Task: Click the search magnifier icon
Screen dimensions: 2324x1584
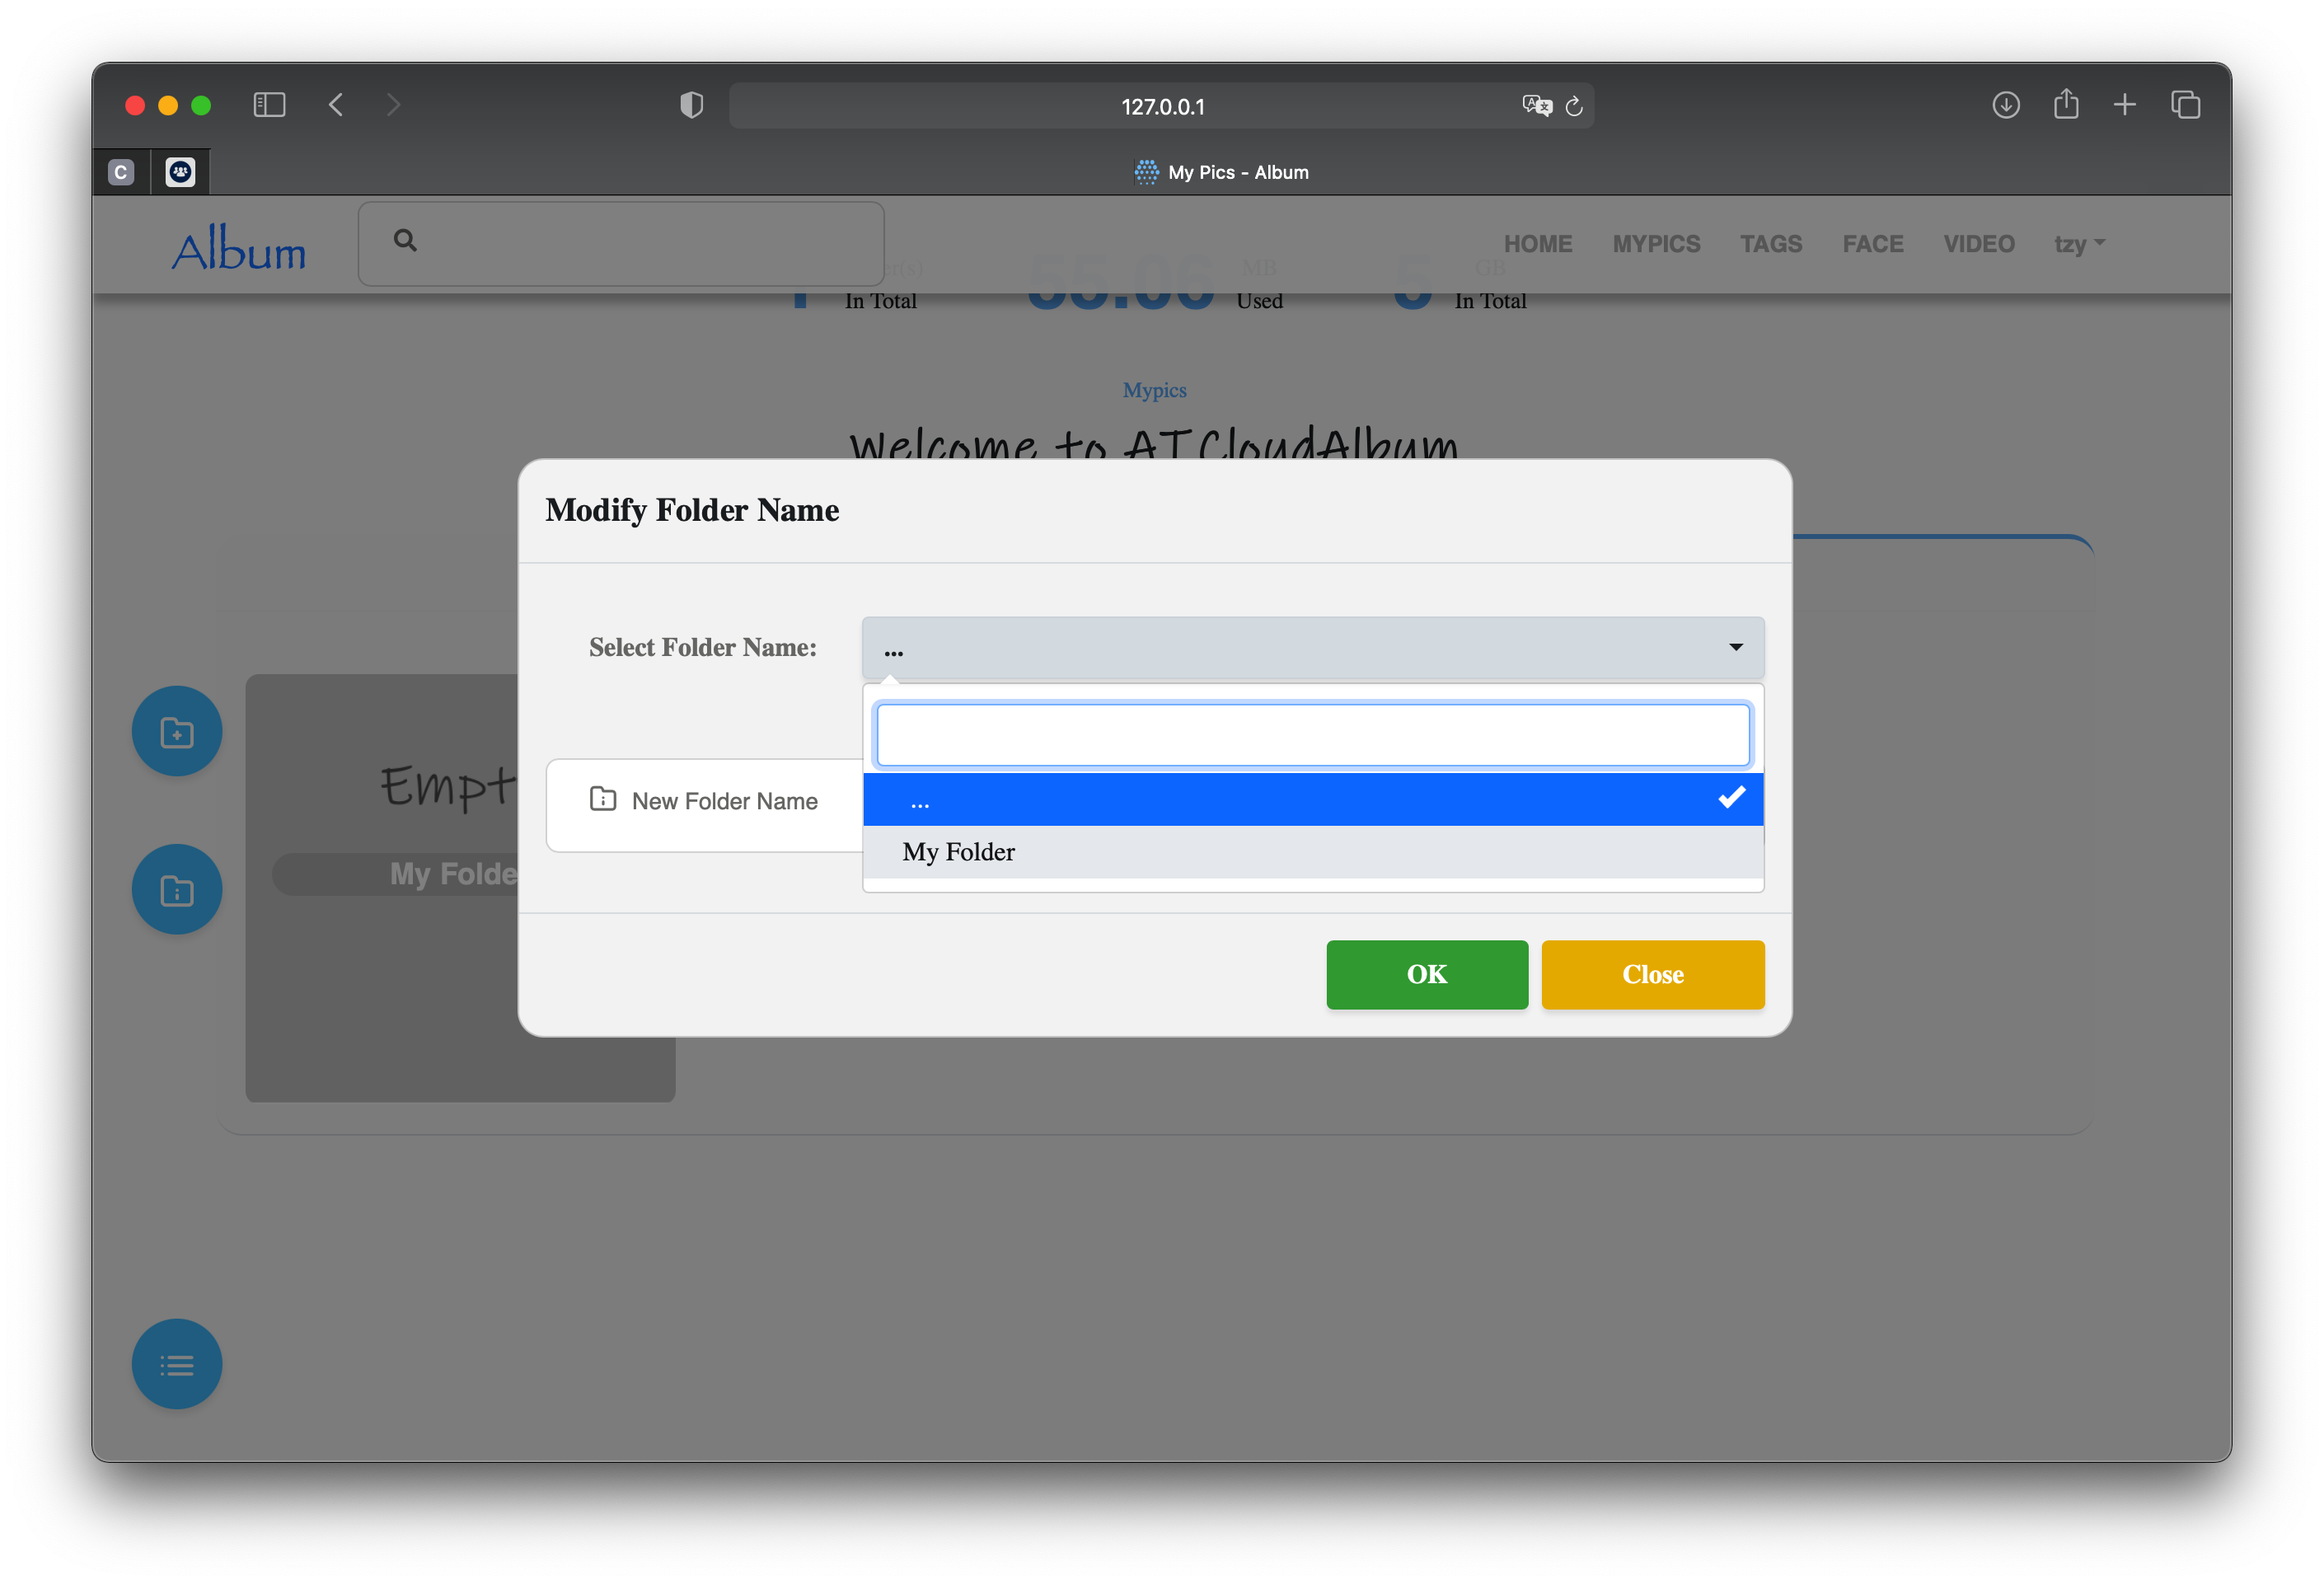Action: click(405, 240)
